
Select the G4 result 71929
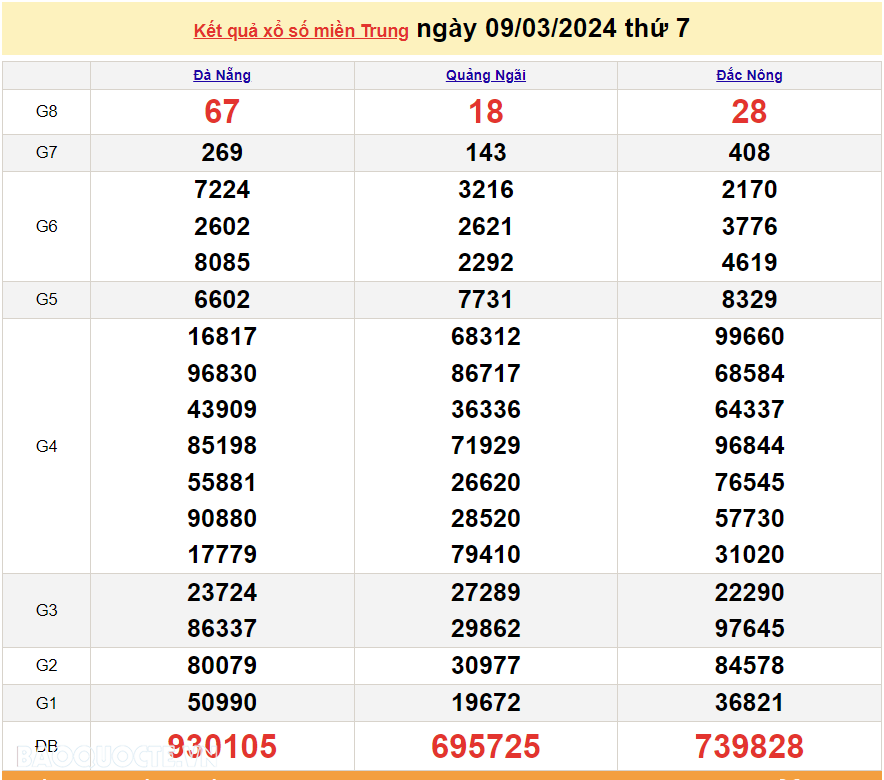486,446
